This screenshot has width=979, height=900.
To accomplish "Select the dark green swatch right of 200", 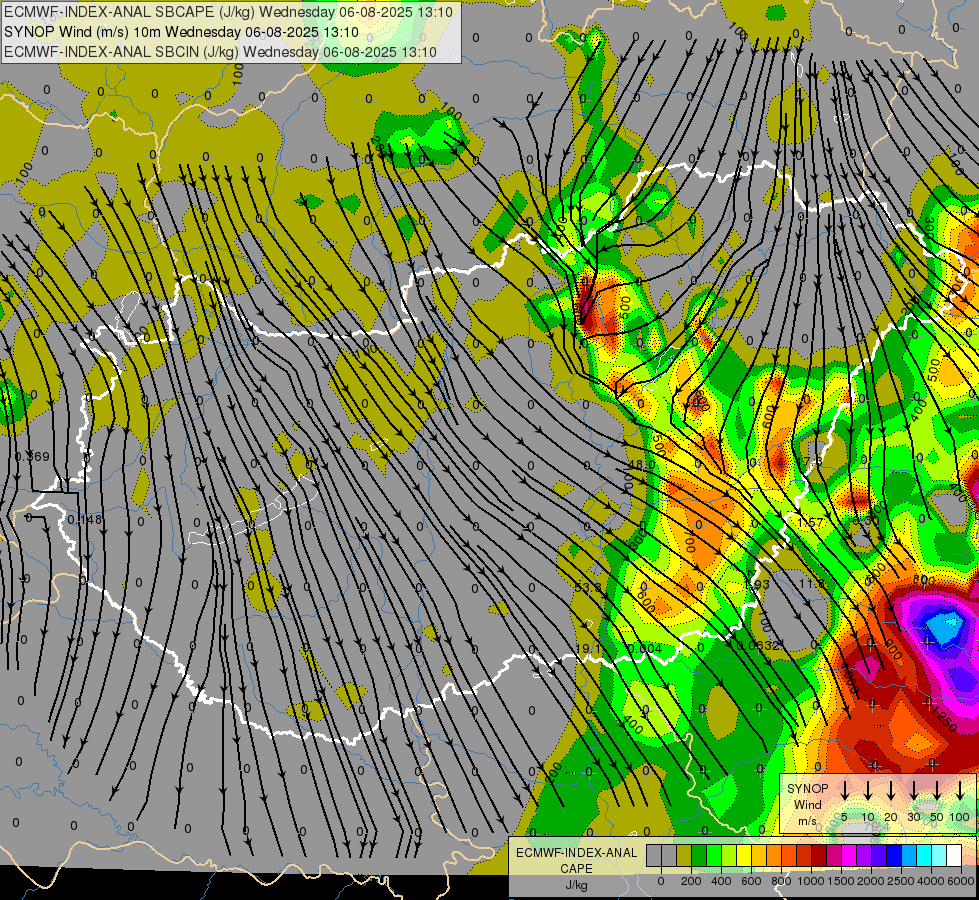I will coord(699,856).
